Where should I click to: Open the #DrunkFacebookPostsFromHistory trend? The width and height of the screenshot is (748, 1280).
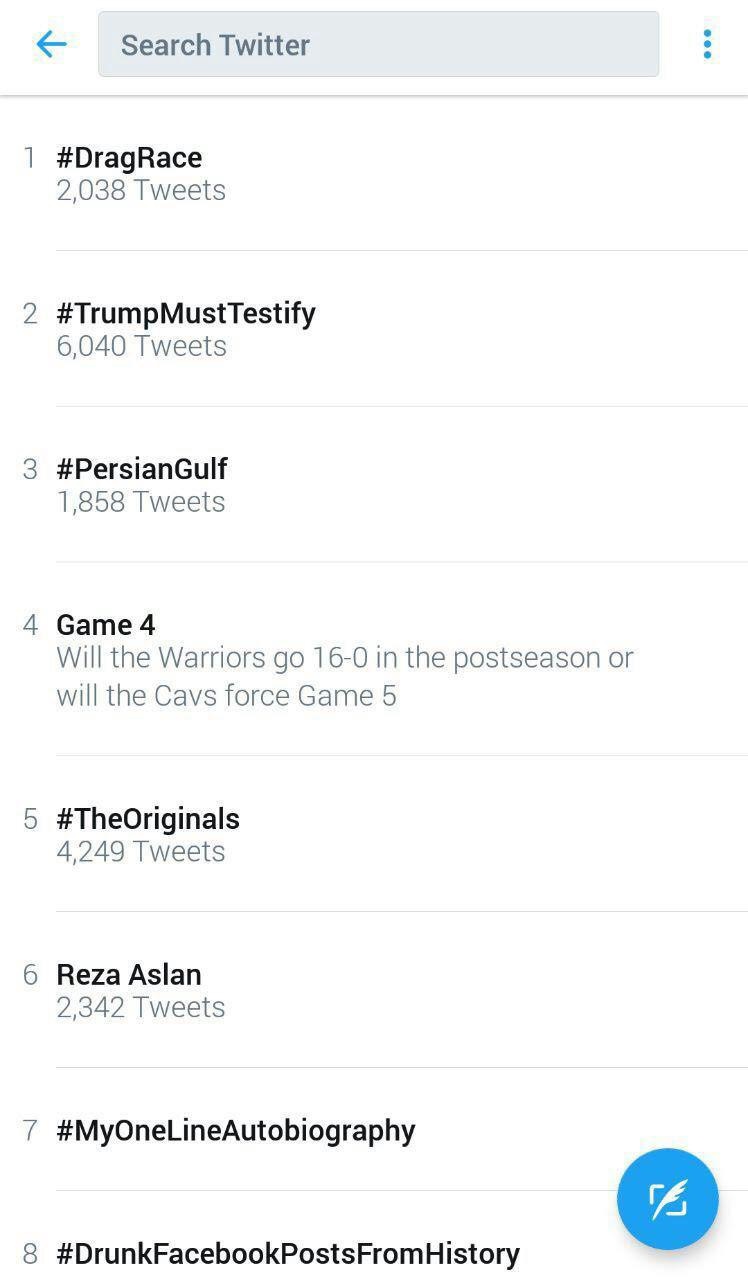pyautogui.click(x=288, y=1254)
